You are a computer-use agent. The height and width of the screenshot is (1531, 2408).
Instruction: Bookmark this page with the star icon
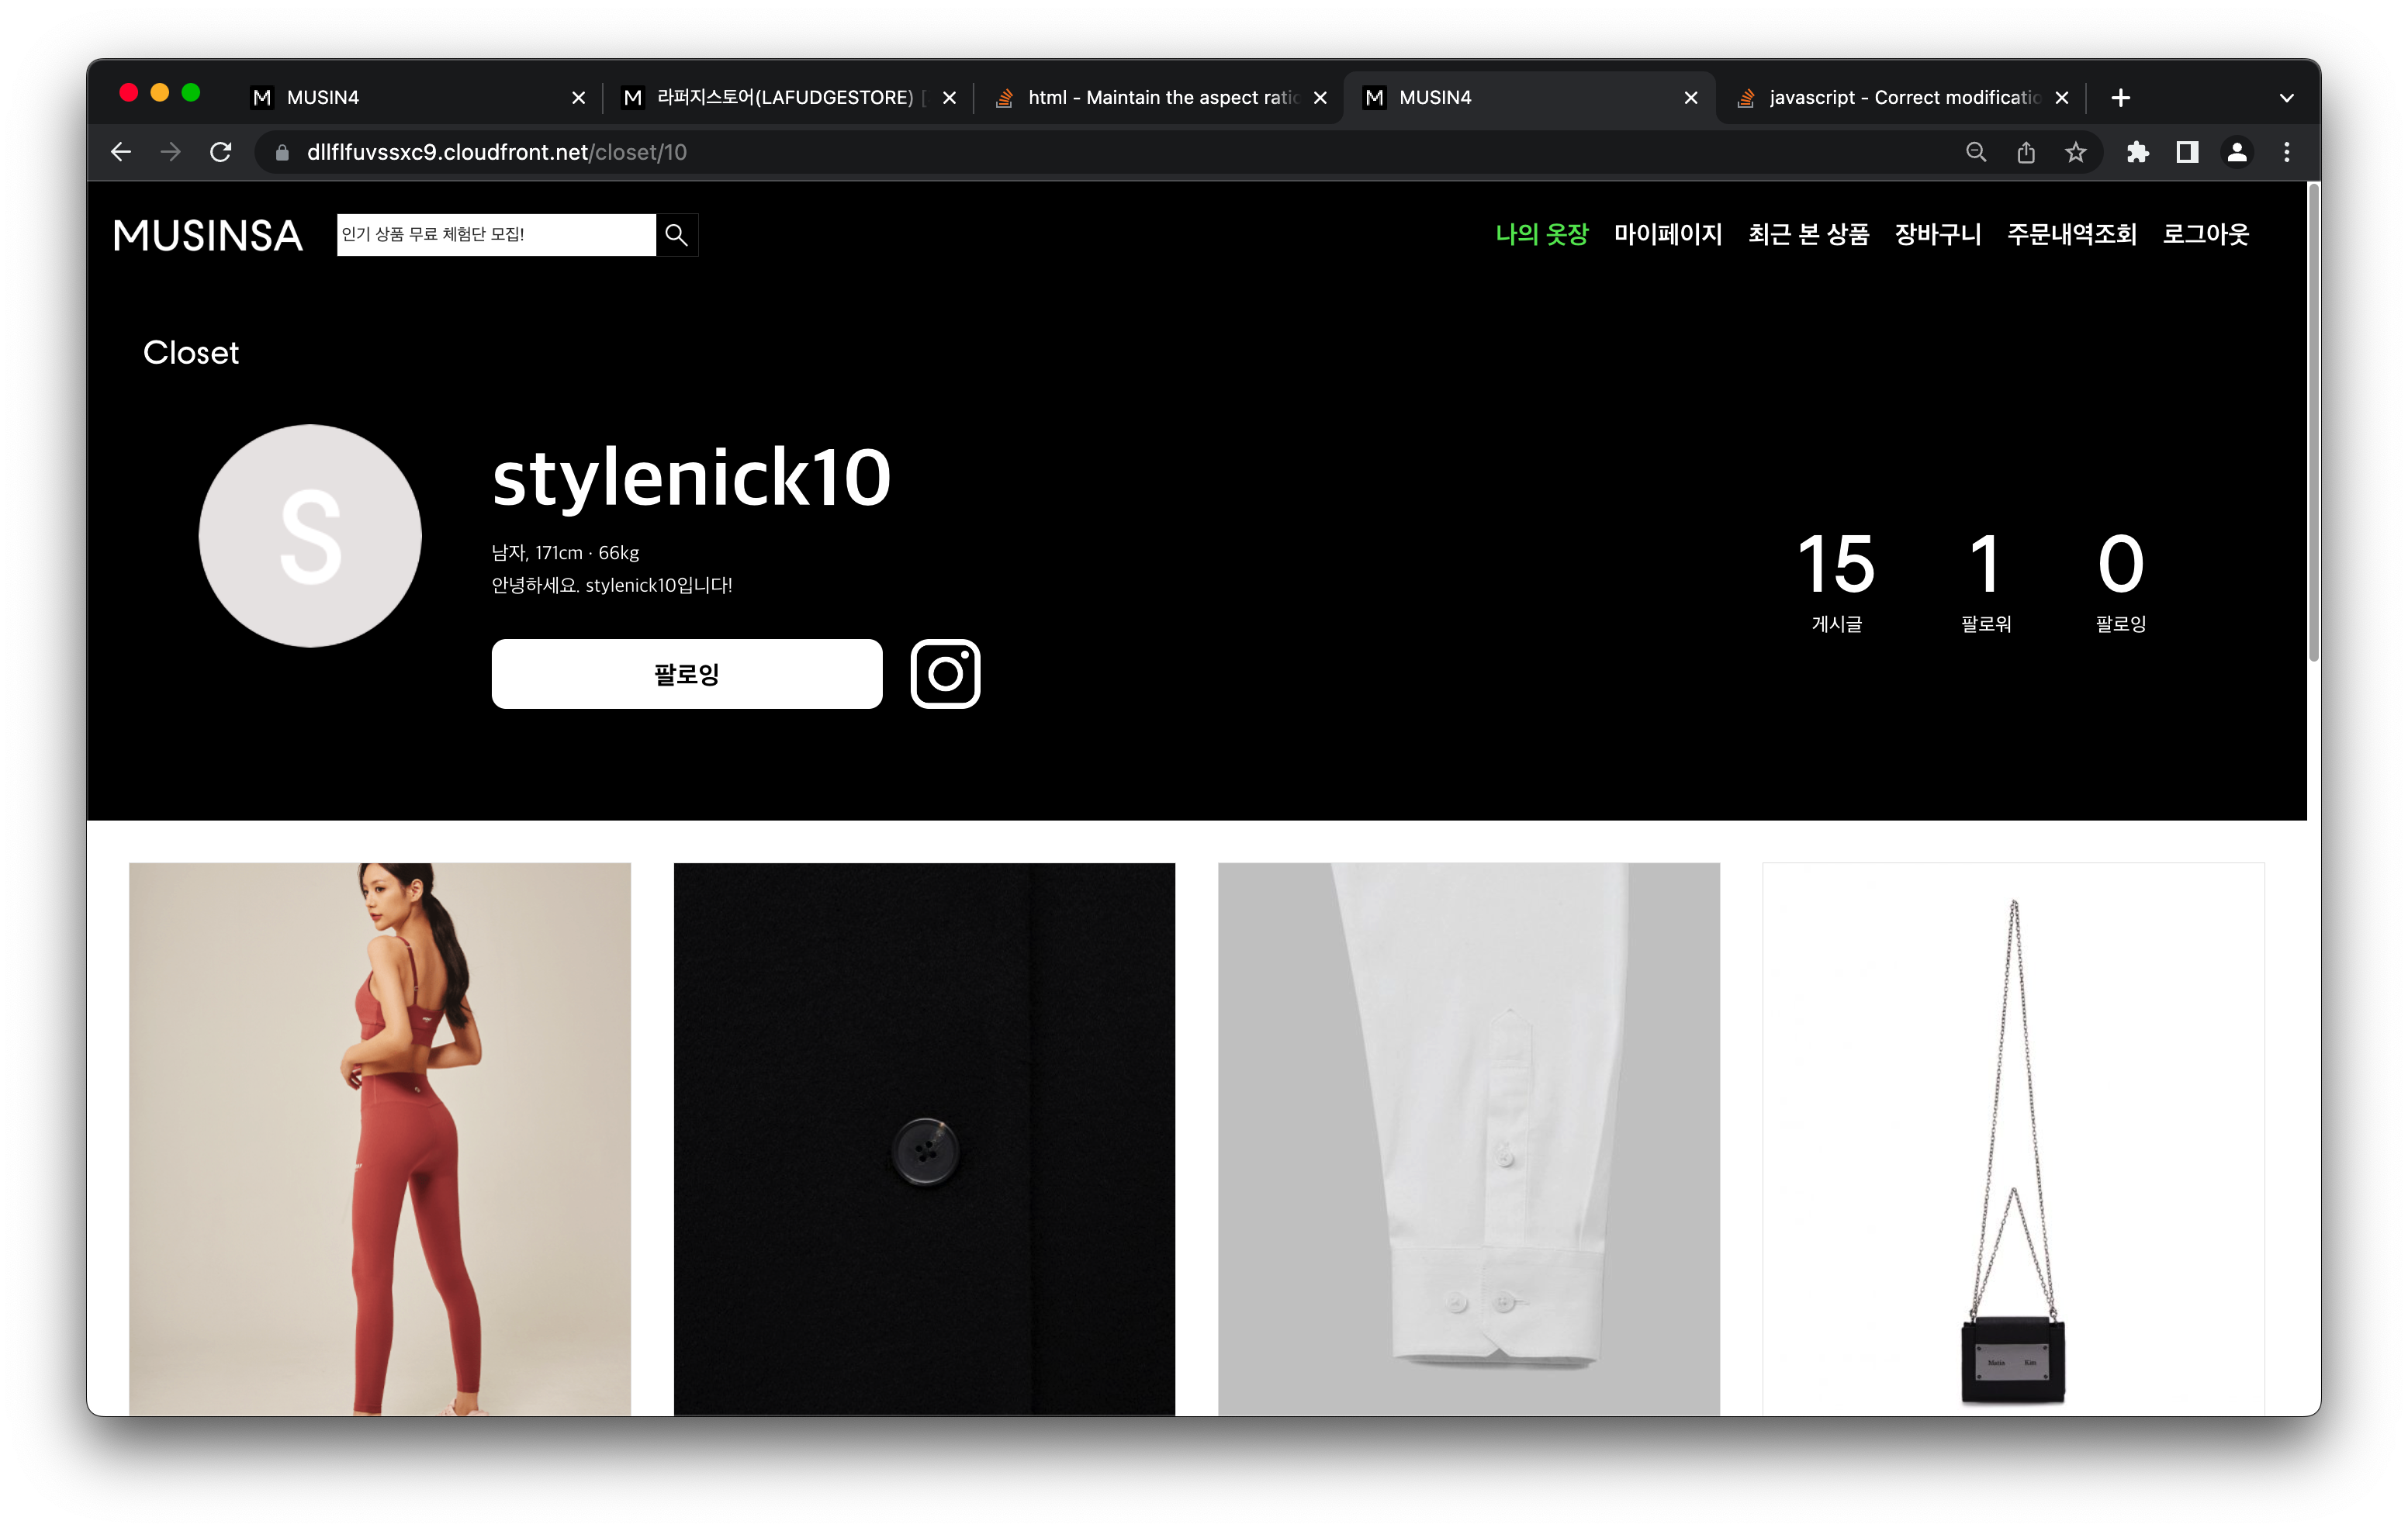[x=2076, y=152]
